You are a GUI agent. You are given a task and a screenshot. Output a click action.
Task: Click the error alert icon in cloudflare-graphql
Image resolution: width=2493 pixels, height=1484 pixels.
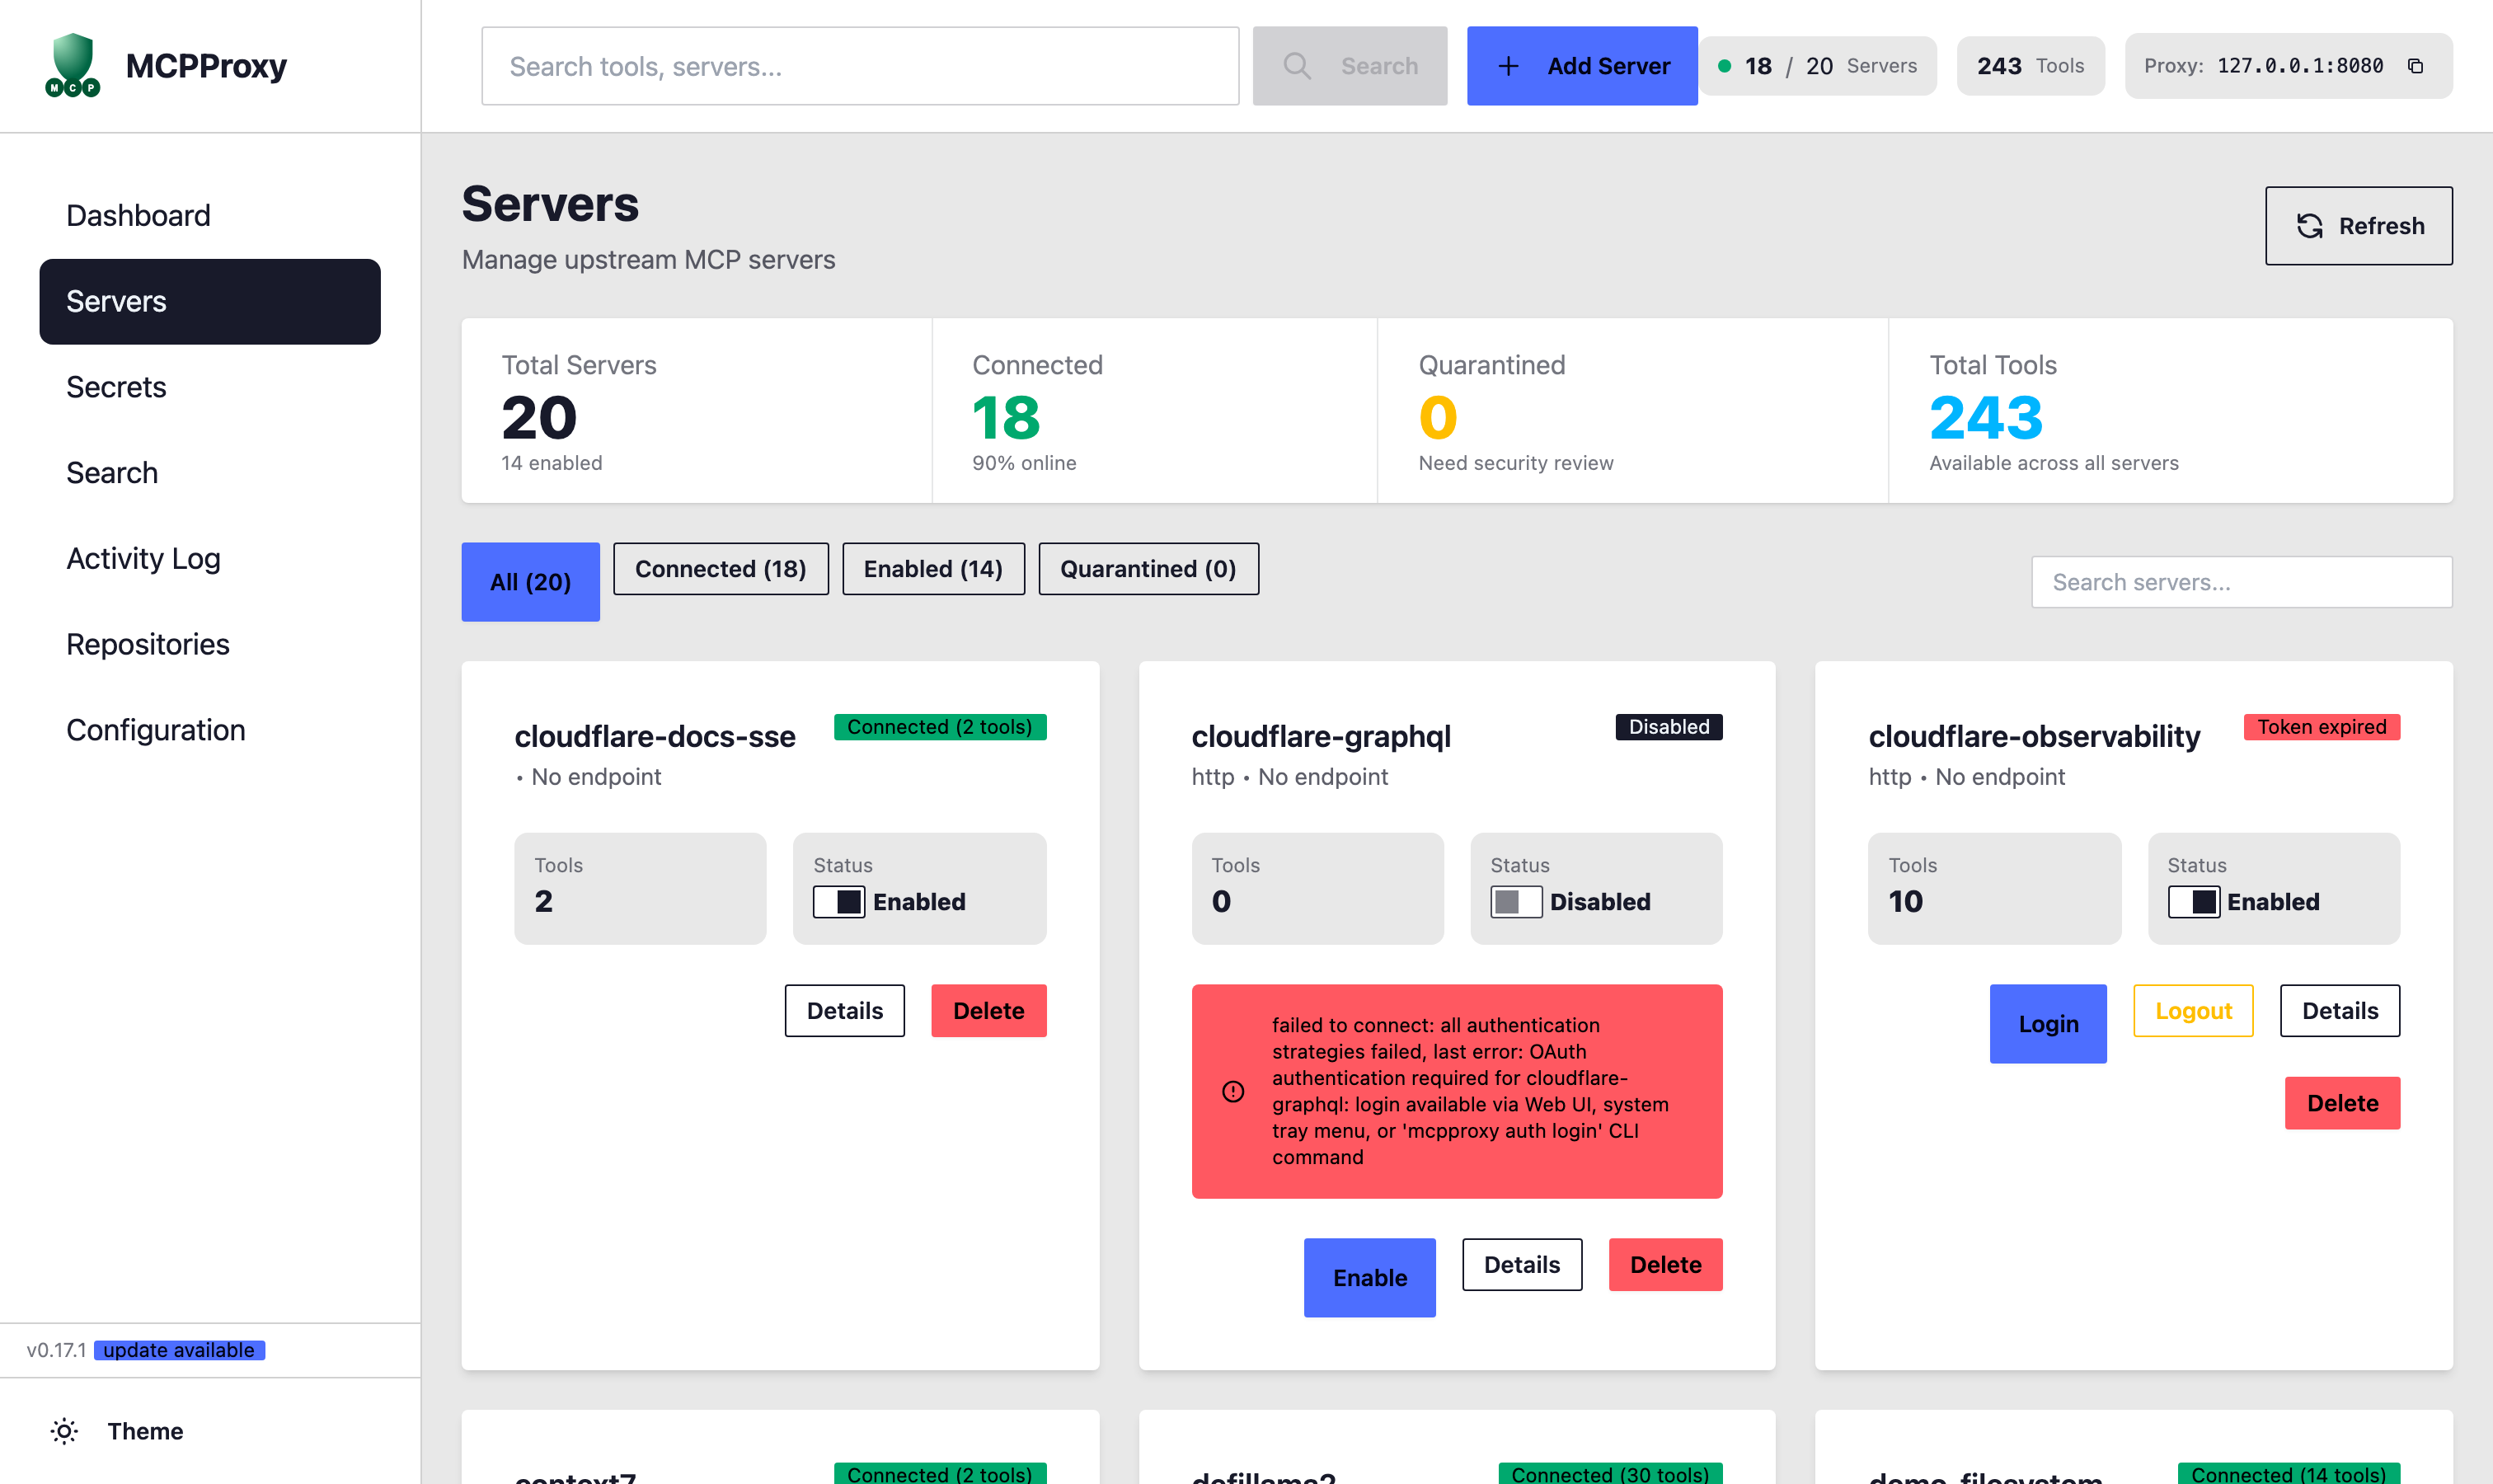pos(1233,1091)
